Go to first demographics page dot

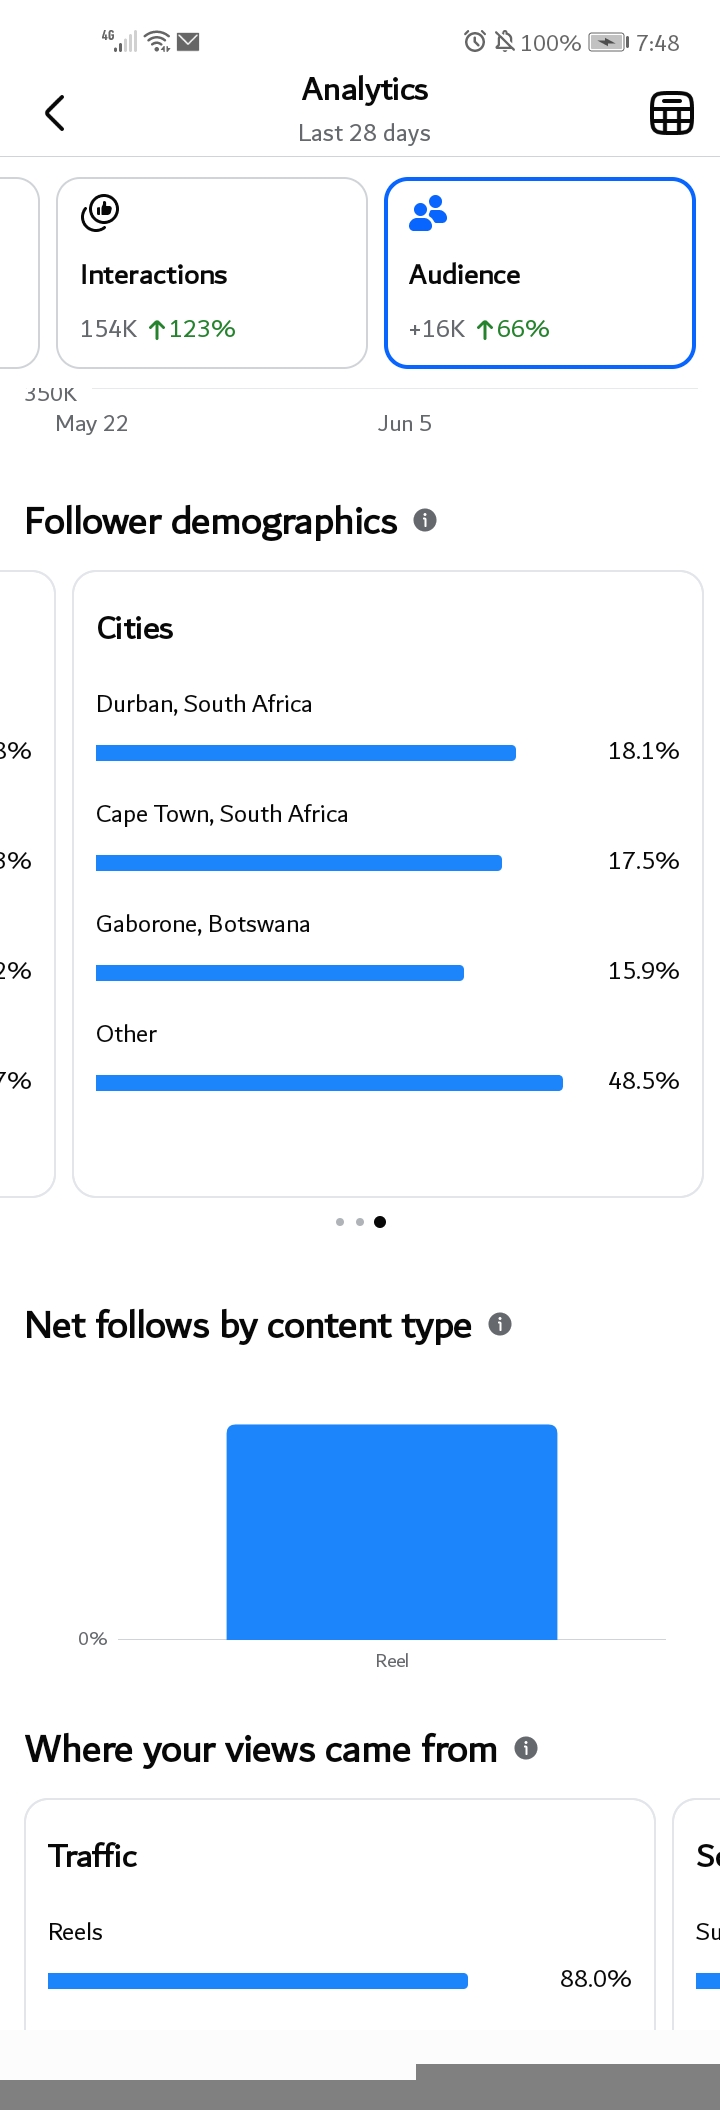[x=340, y=1222]
